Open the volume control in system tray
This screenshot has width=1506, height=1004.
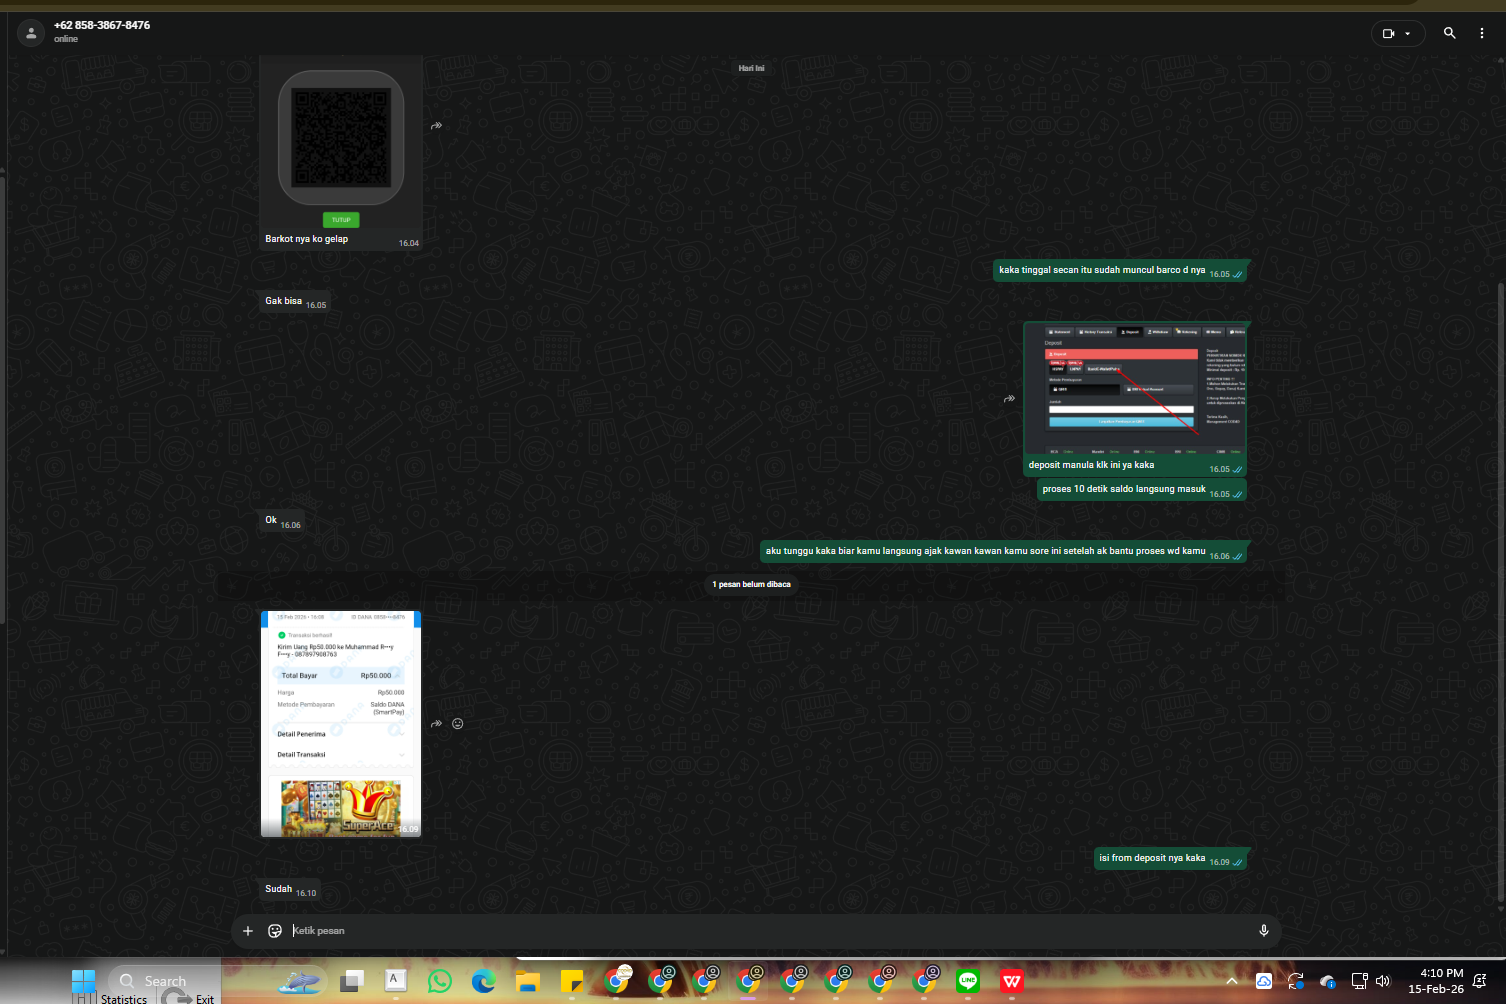coord(1383,981)
